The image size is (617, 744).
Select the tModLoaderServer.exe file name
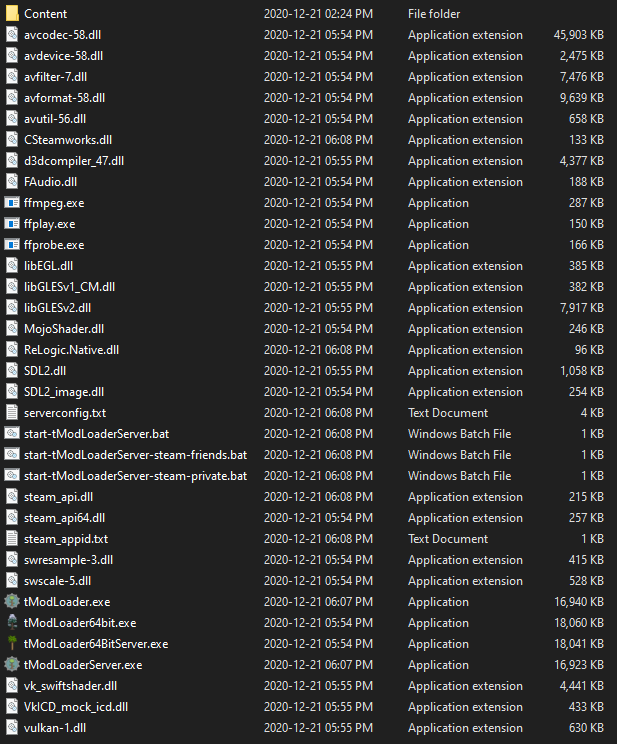click(x=83, y=665)
